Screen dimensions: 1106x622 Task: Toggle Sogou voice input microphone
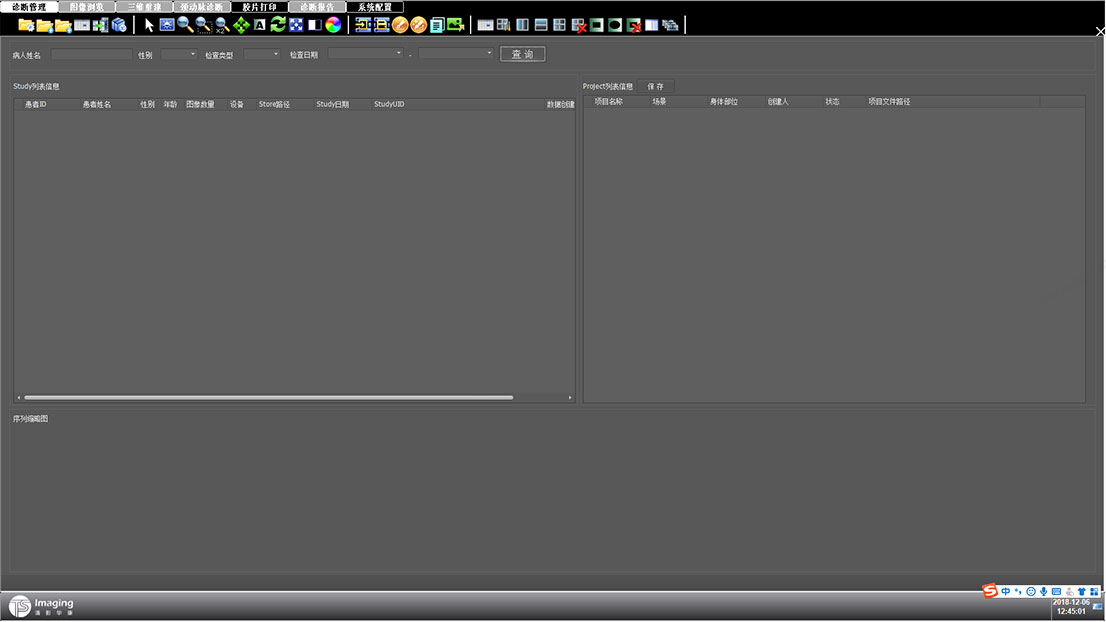point(1044,592)
